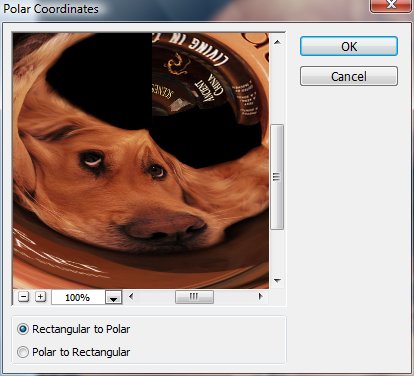Zoom in the preview with the plus button
This screenshot has width=414, height=376.
[x=41, y=297]
